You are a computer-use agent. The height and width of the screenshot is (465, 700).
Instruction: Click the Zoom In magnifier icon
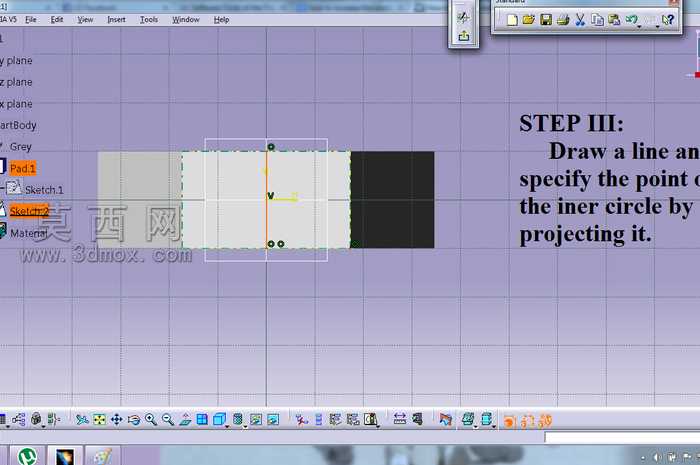(151, 419)
